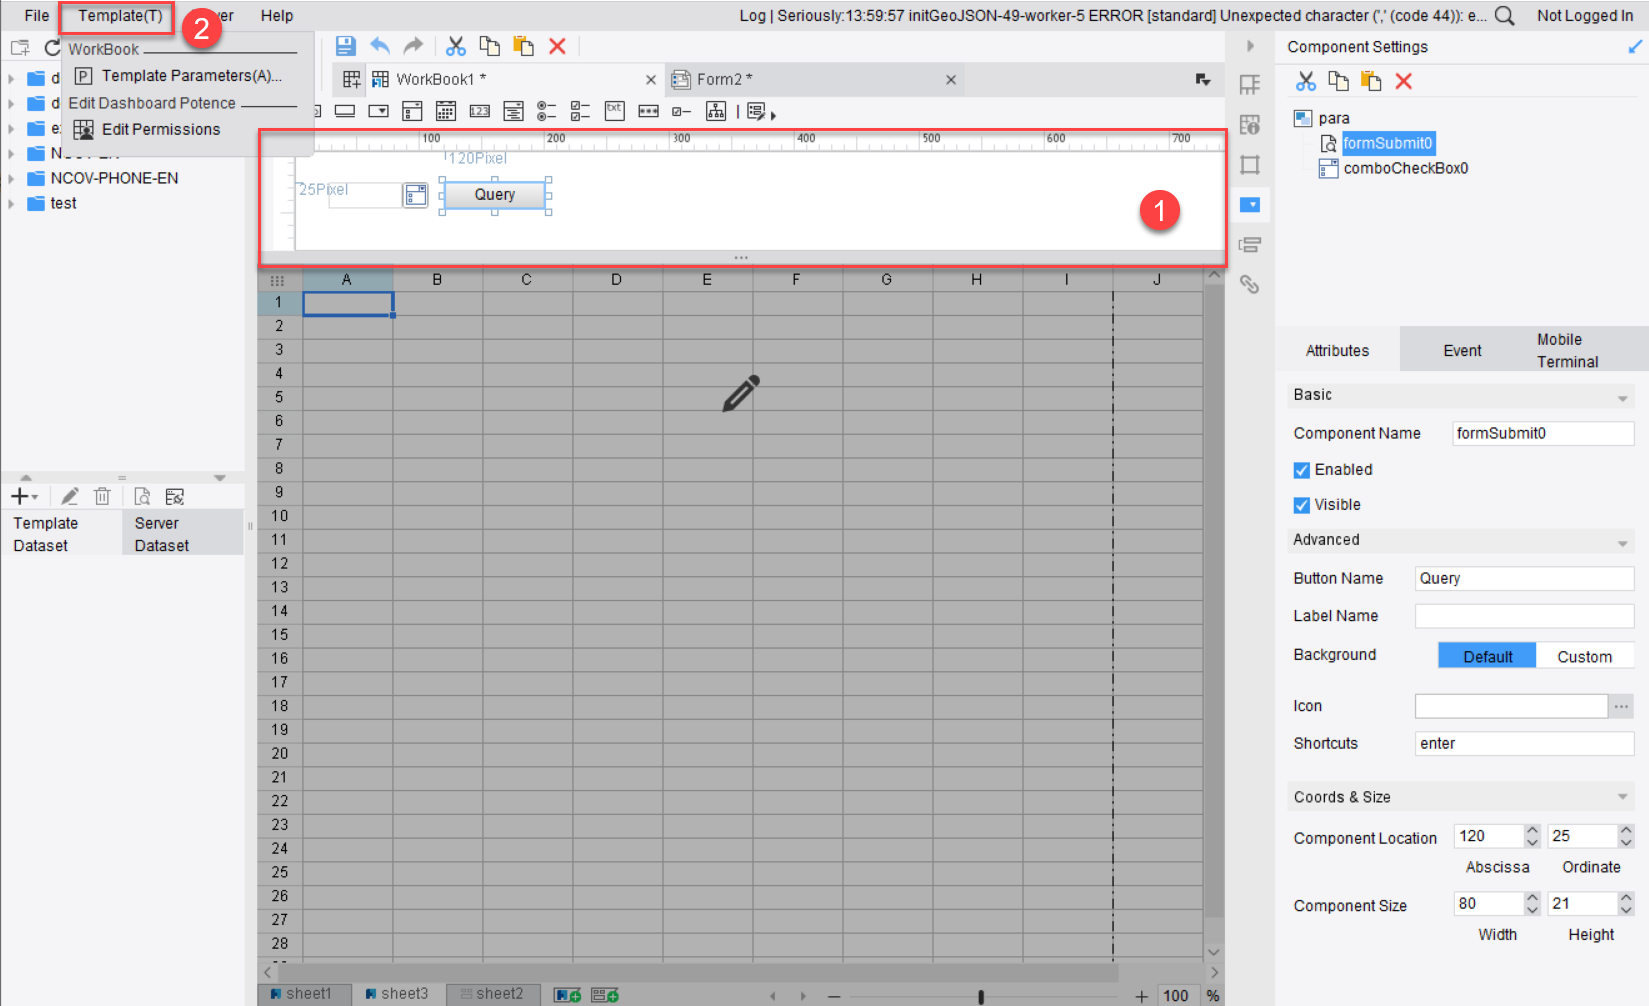This screenshot has width=1649, height=1006.
Task: Open the search magnifier next to the log
Action: tap(1504, 15)
